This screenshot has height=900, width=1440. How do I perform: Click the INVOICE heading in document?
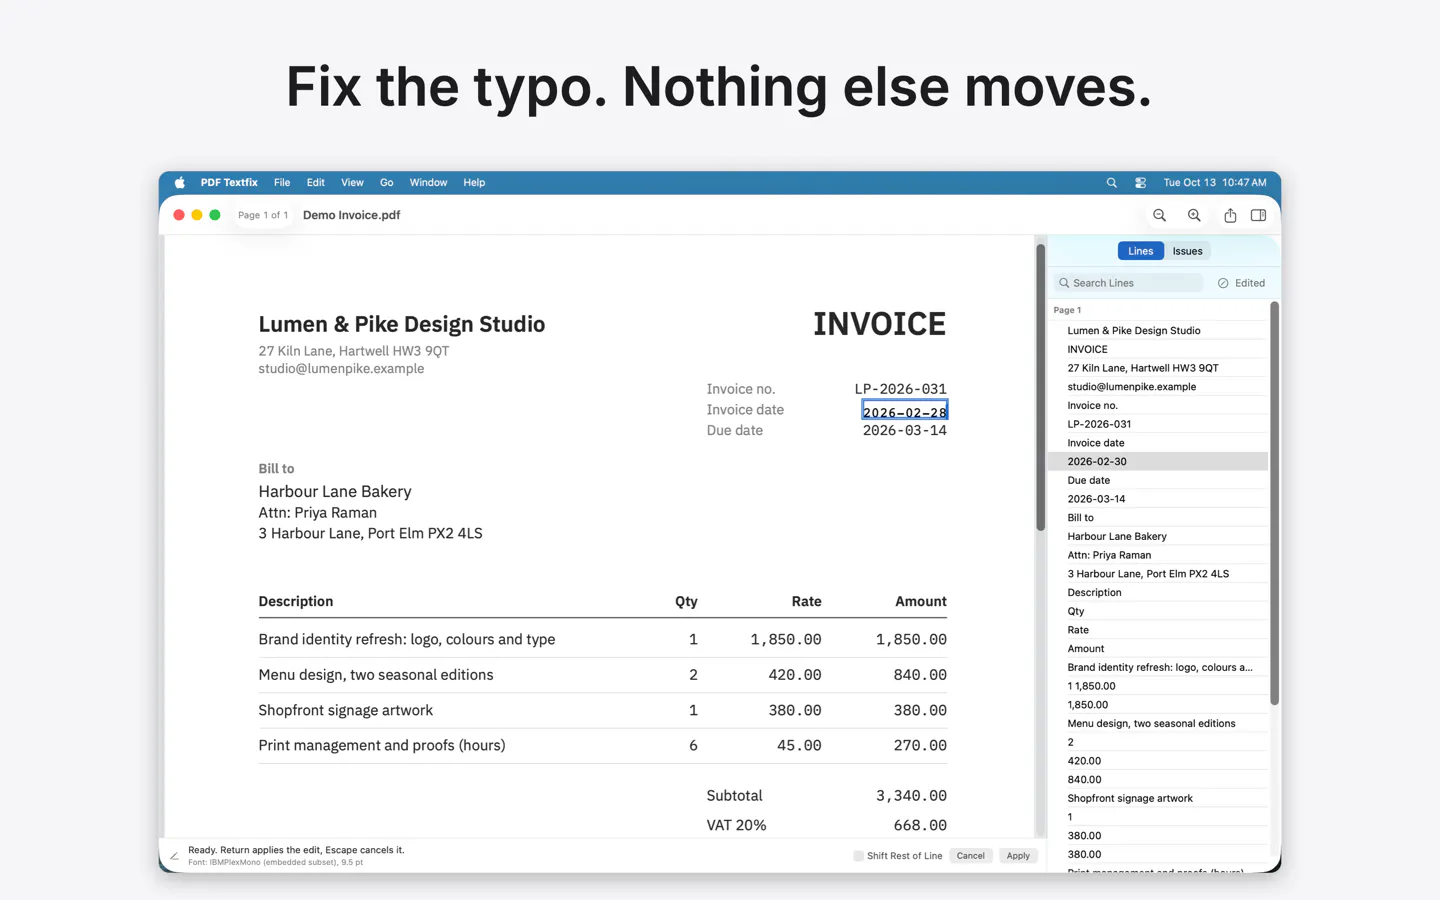(879, 324)
